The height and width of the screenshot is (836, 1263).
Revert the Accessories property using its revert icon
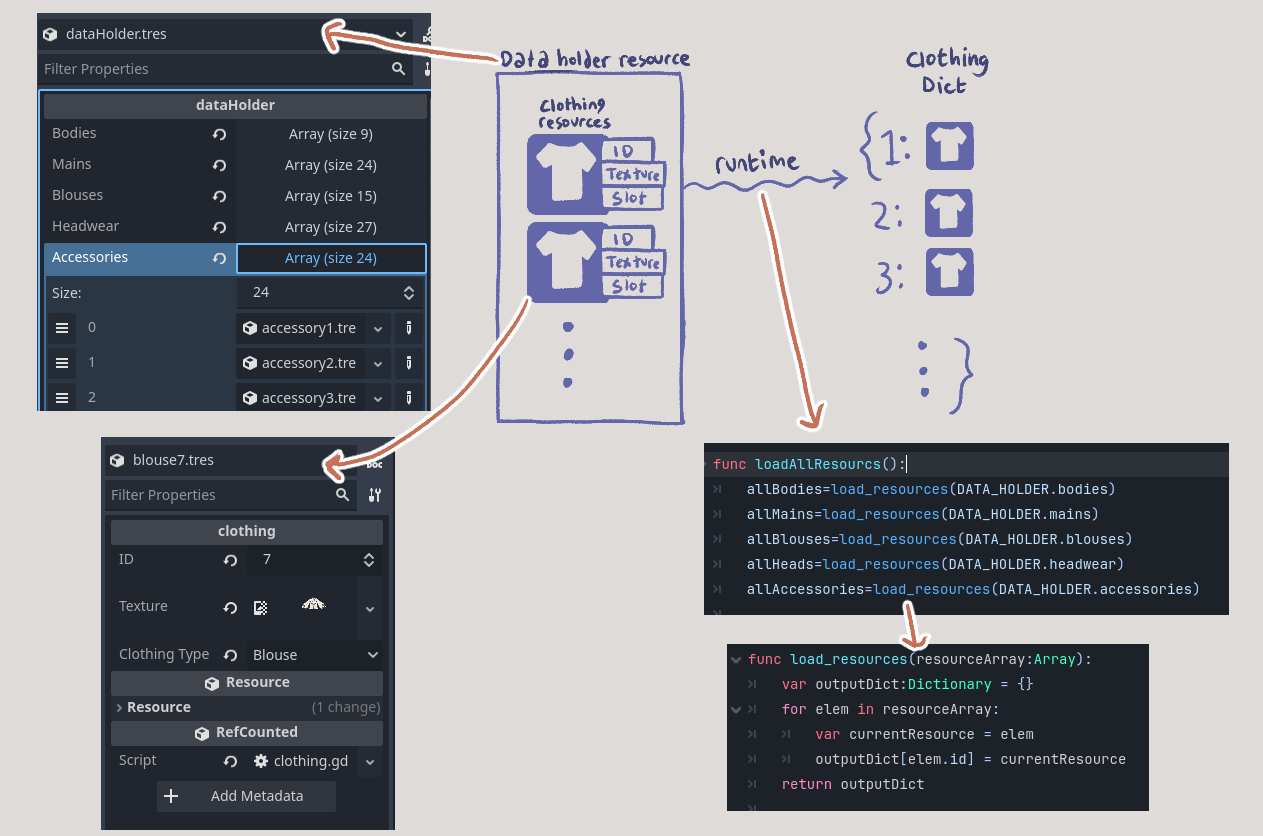click(219, 258)
